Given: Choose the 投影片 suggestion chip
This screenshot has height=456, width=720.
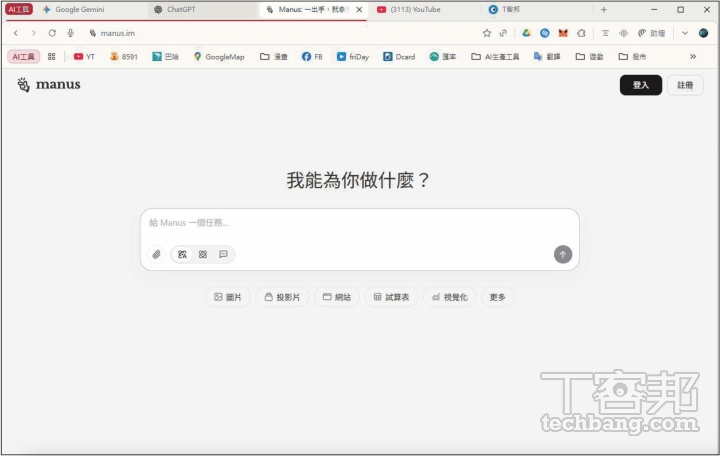Looking at the screenshot, I should (x=282, y=297).
